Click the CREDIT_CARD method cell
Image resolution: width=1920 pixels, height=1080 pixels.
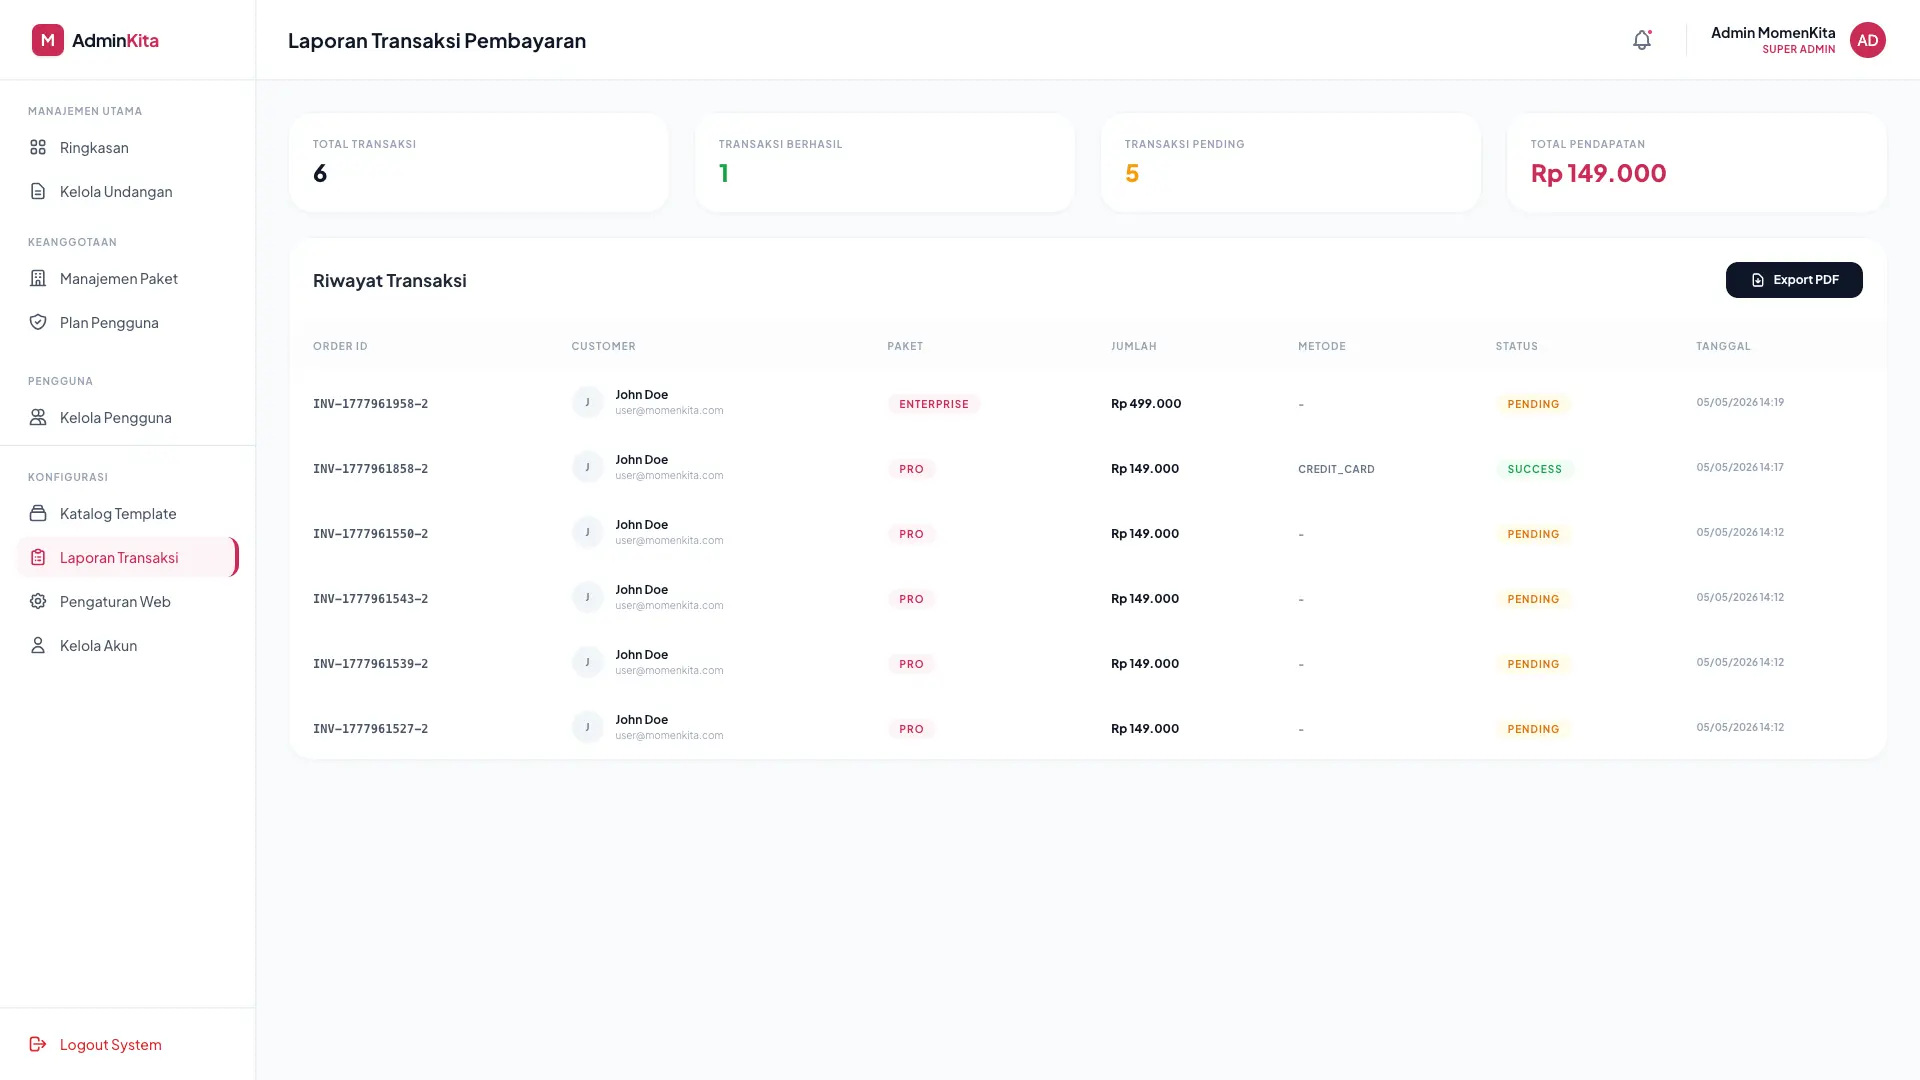pos(1336,469)
